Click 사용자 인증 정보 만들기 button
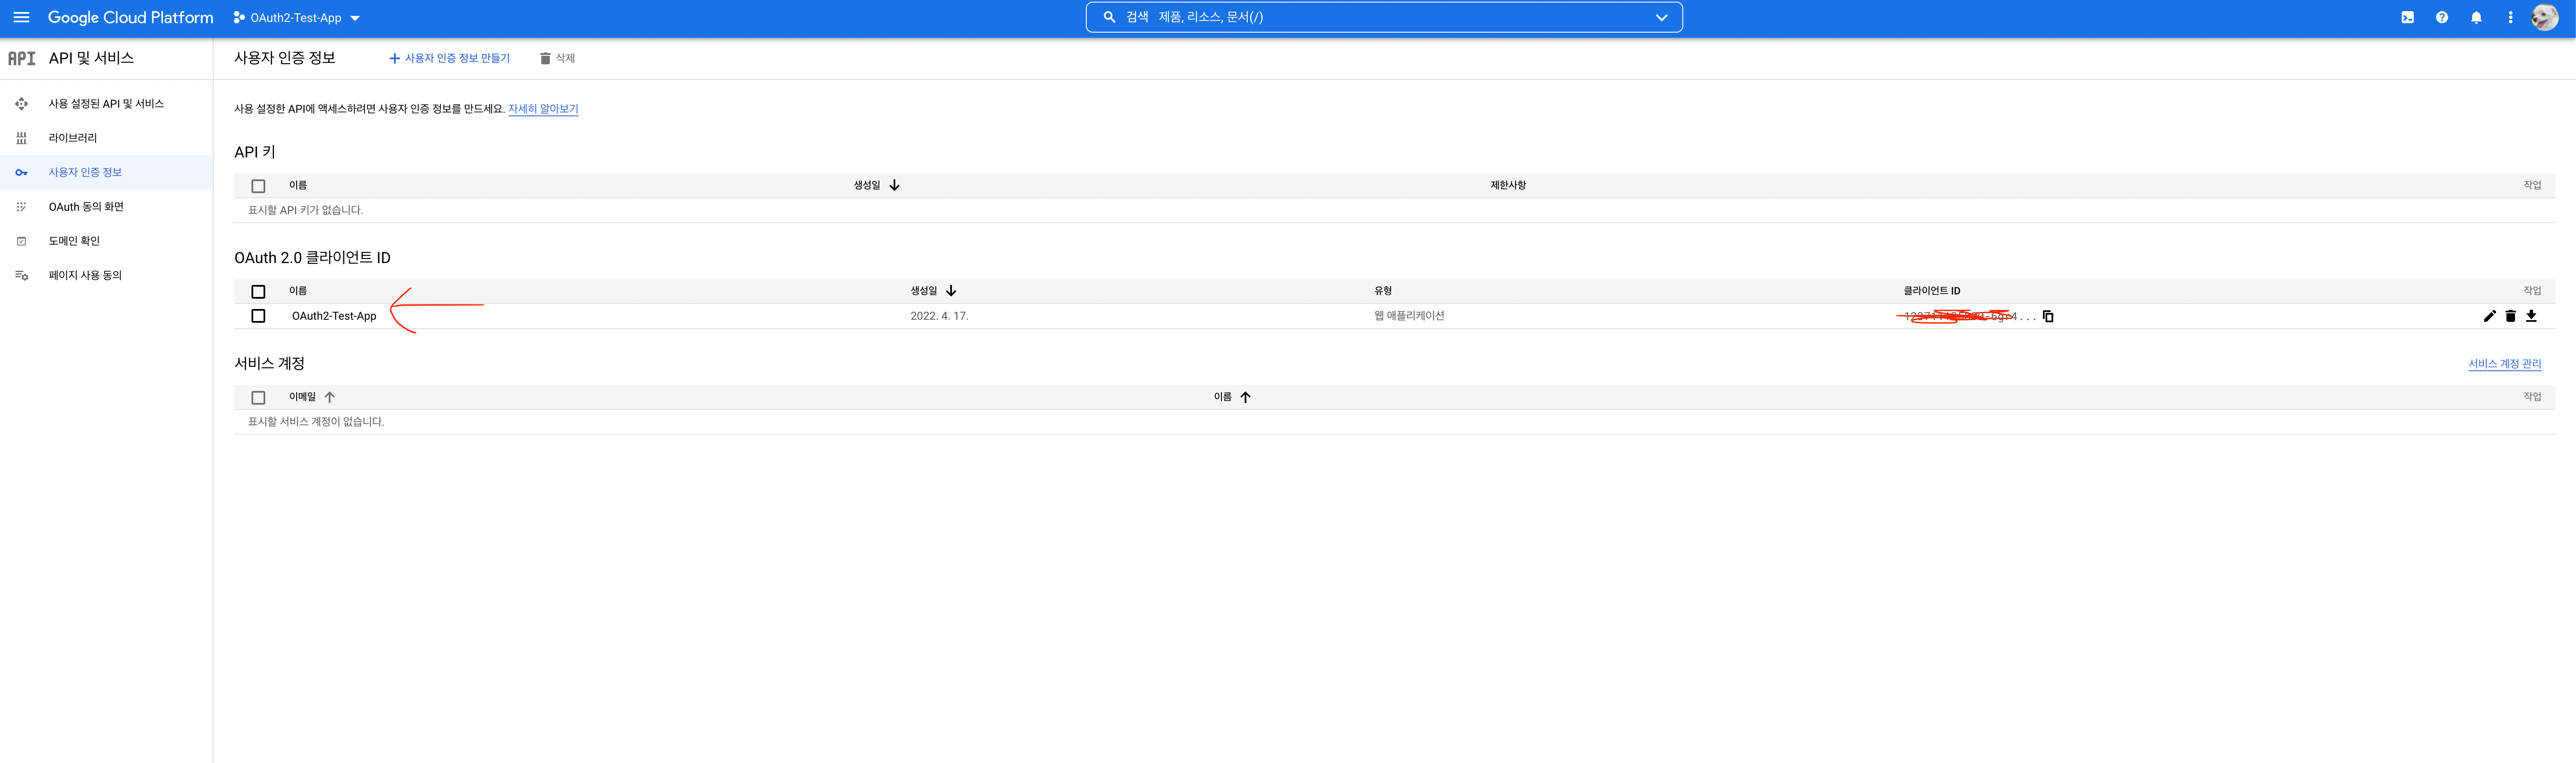Viewport: 2576px width, 763px height. click(449, 58)
